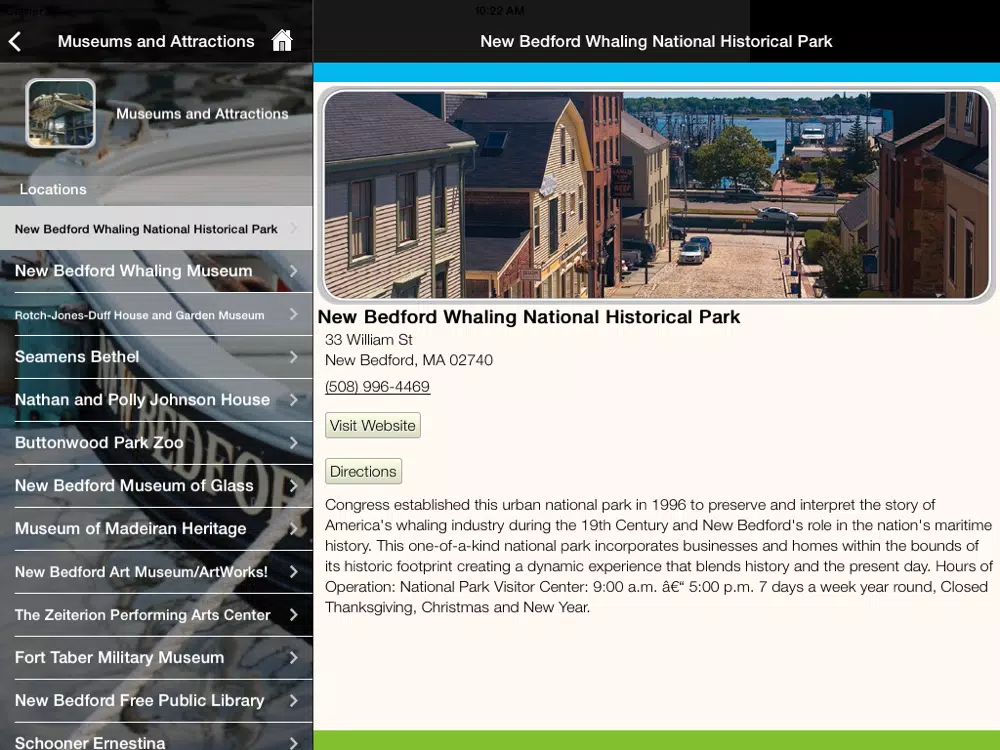Open Rotch-Jones-Duff House and Garden Museum entry
The width and height of the screenshot is (1000, 750).
tap(156, 314)
